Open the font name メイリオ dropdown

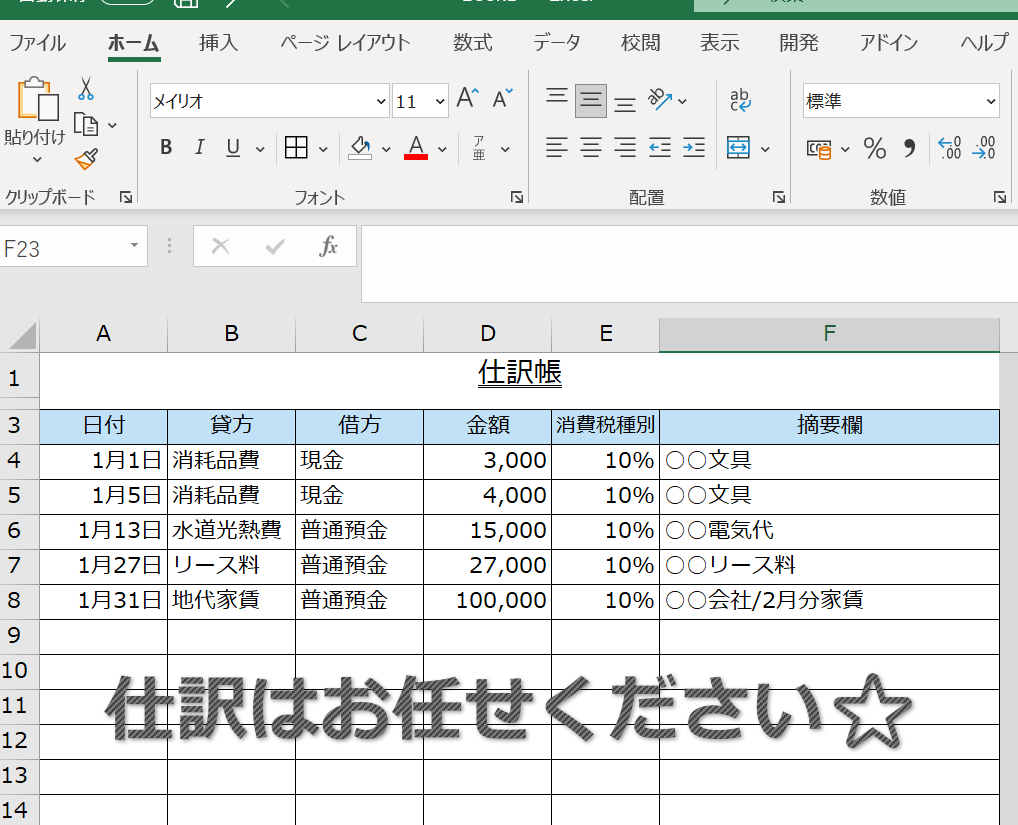pos(380,101)
